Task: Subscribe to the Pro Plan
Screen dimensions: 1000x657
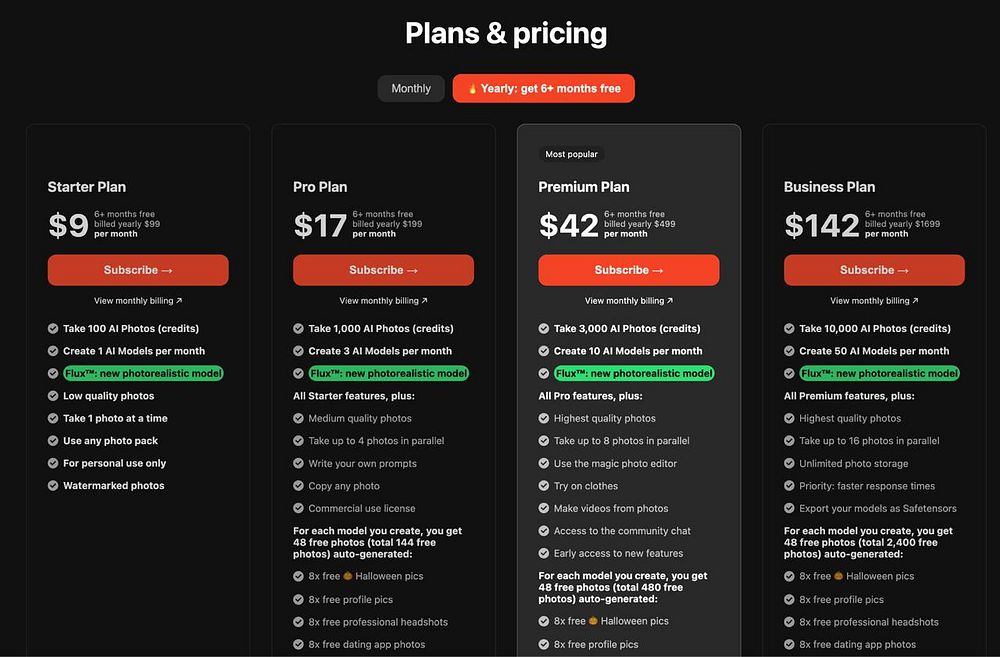Action: click(x=383, y=270)
